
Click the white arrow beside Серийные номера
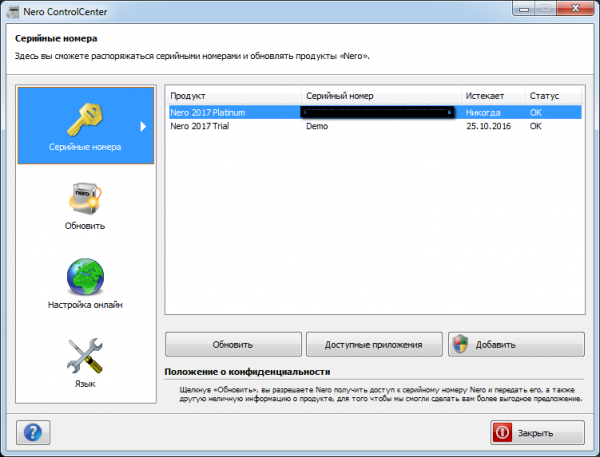point(143,126)
